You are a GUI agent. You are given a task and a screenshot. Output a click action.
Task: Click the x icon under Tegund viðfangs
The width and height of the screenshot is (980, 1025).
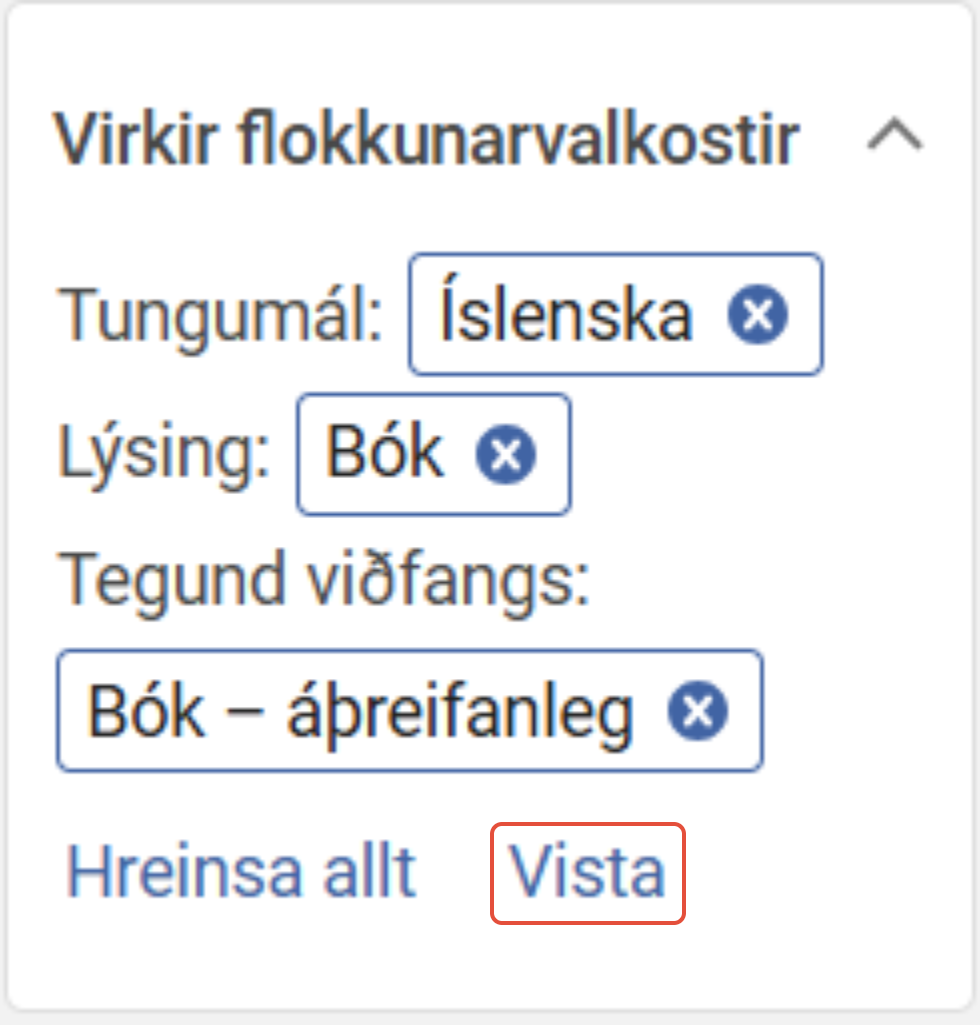[698, 711]
